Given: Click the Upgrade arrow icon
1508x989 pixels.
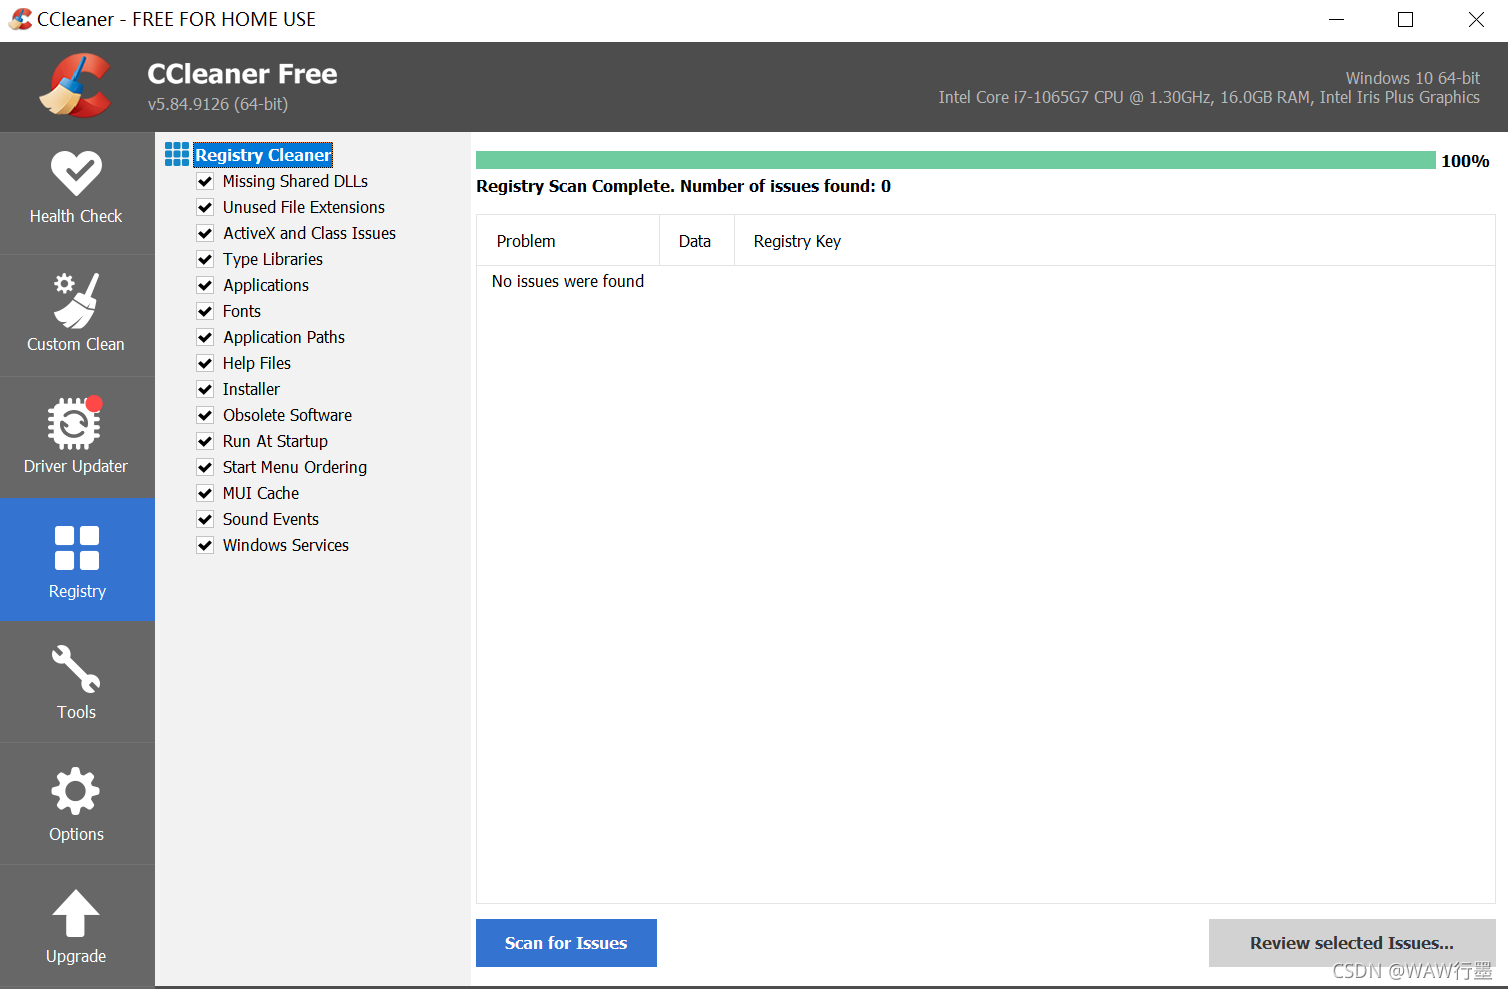Looking at the screenshot, I should [x=76, y=914].
